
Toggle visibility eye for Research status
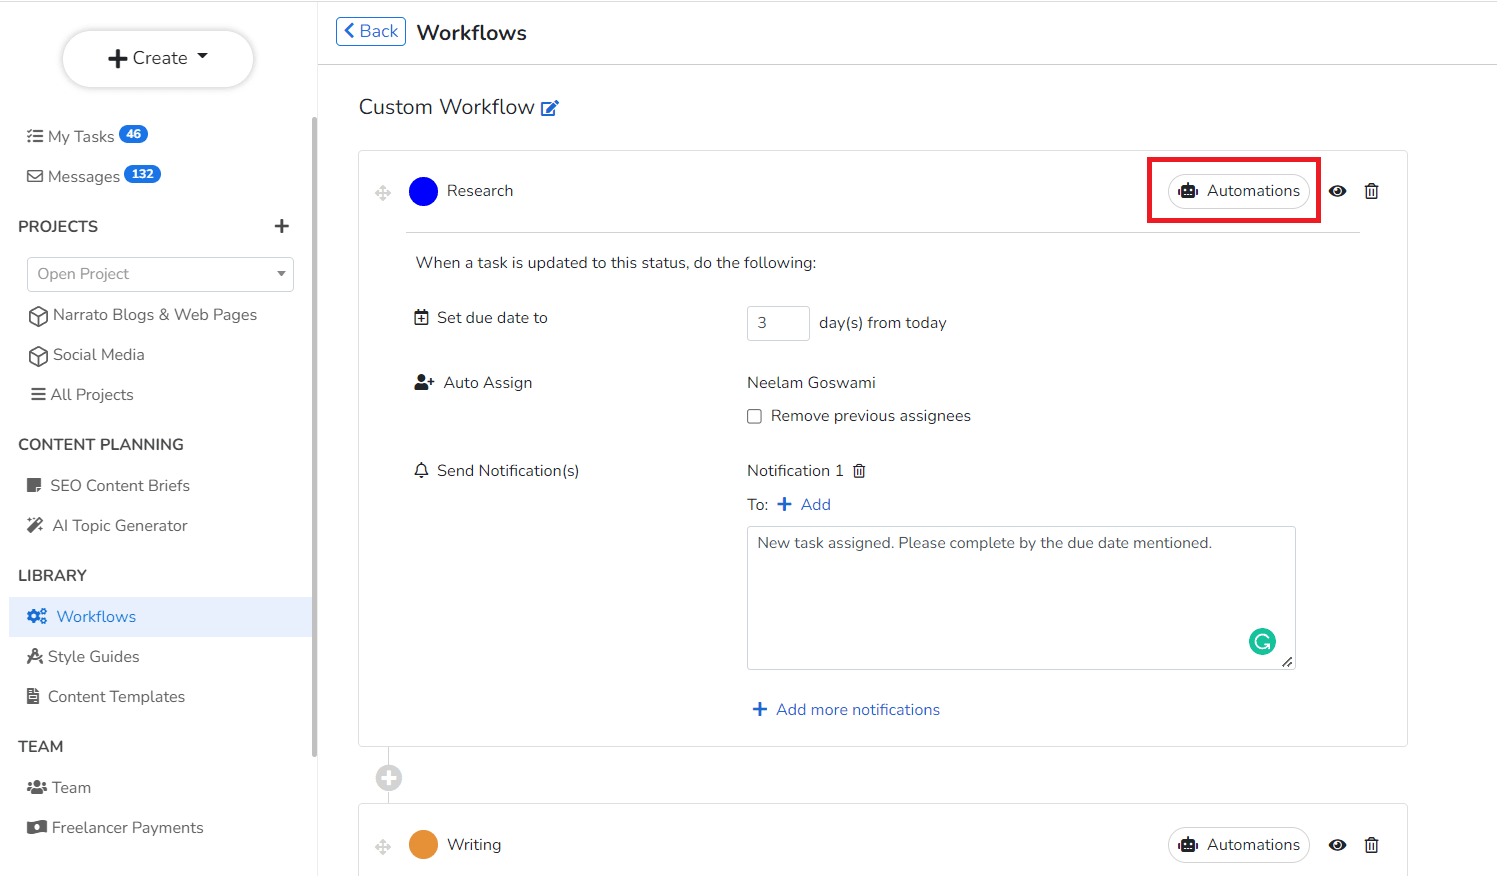pyautogui.click(x=1337, y=191)
